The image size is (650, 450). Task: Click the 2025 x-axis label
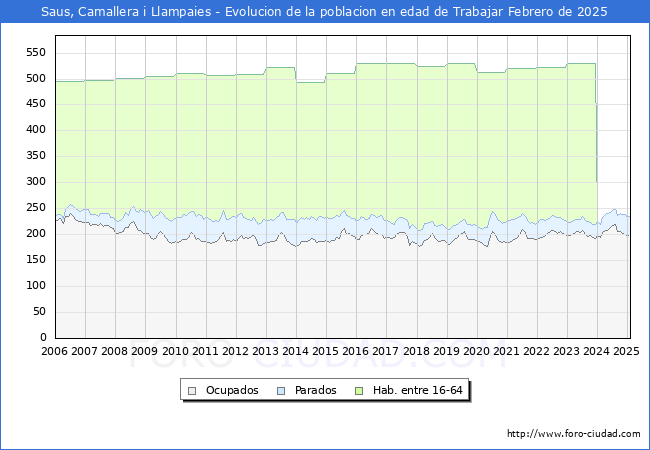coord(626,351)
